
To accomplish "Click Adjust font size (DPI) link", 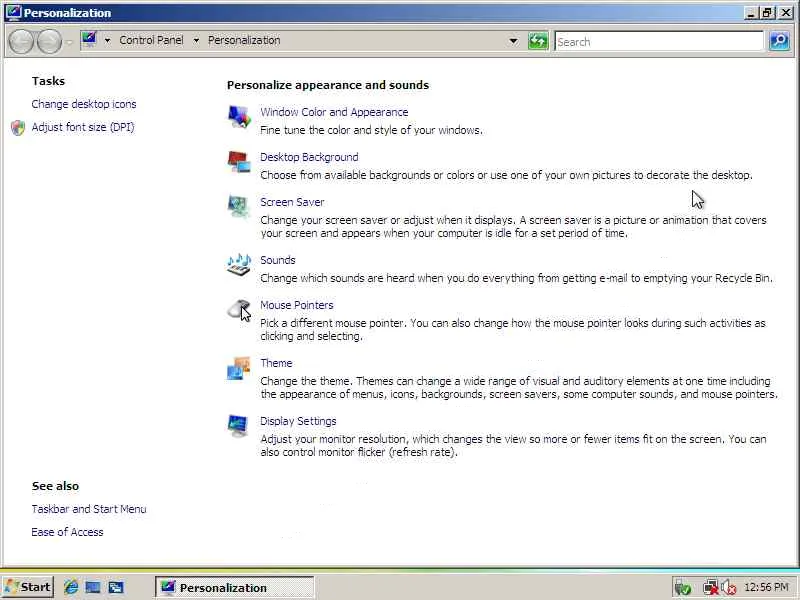I will [83, 127].
